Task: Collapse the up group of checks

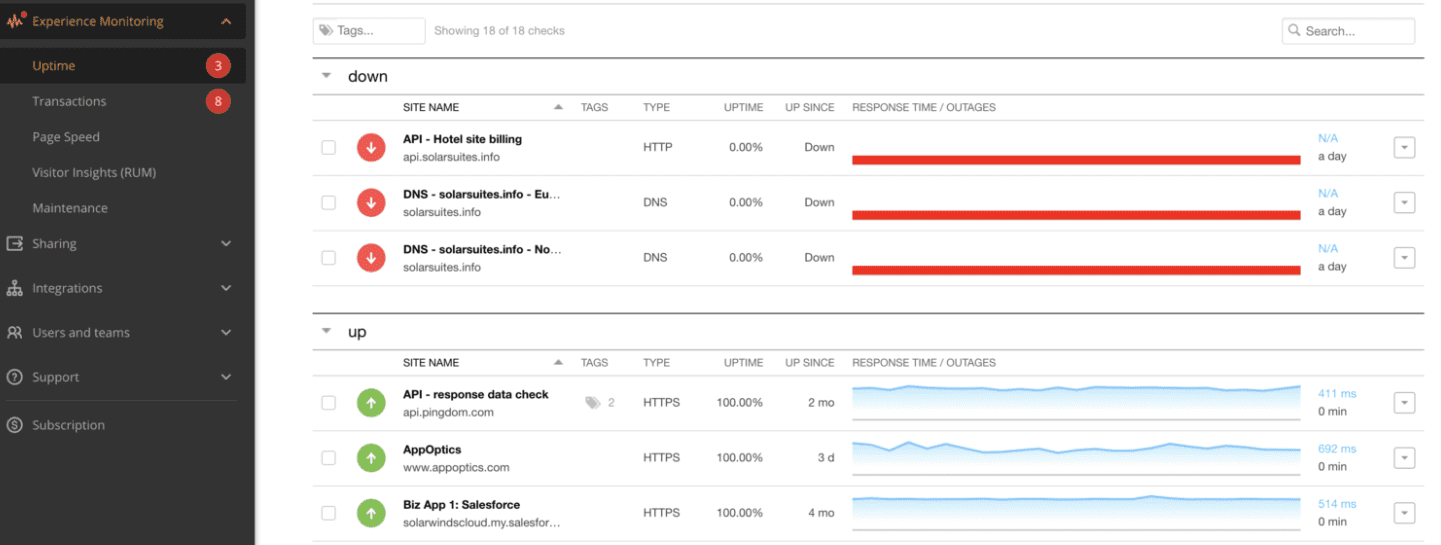Action: pos(326,332)
